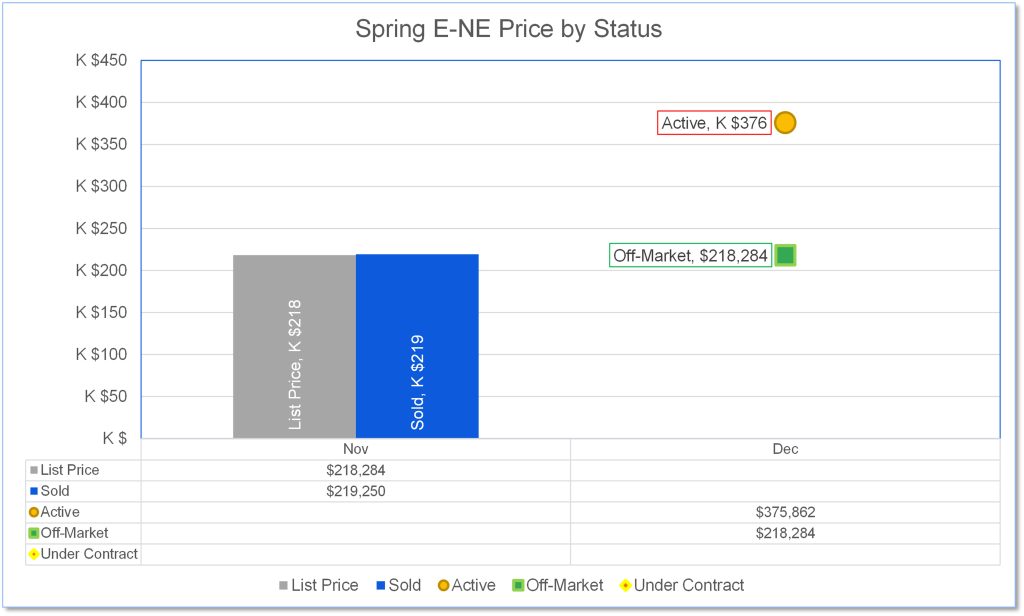Click the chart title Spring E-NE Price by Status

(508, 29)
